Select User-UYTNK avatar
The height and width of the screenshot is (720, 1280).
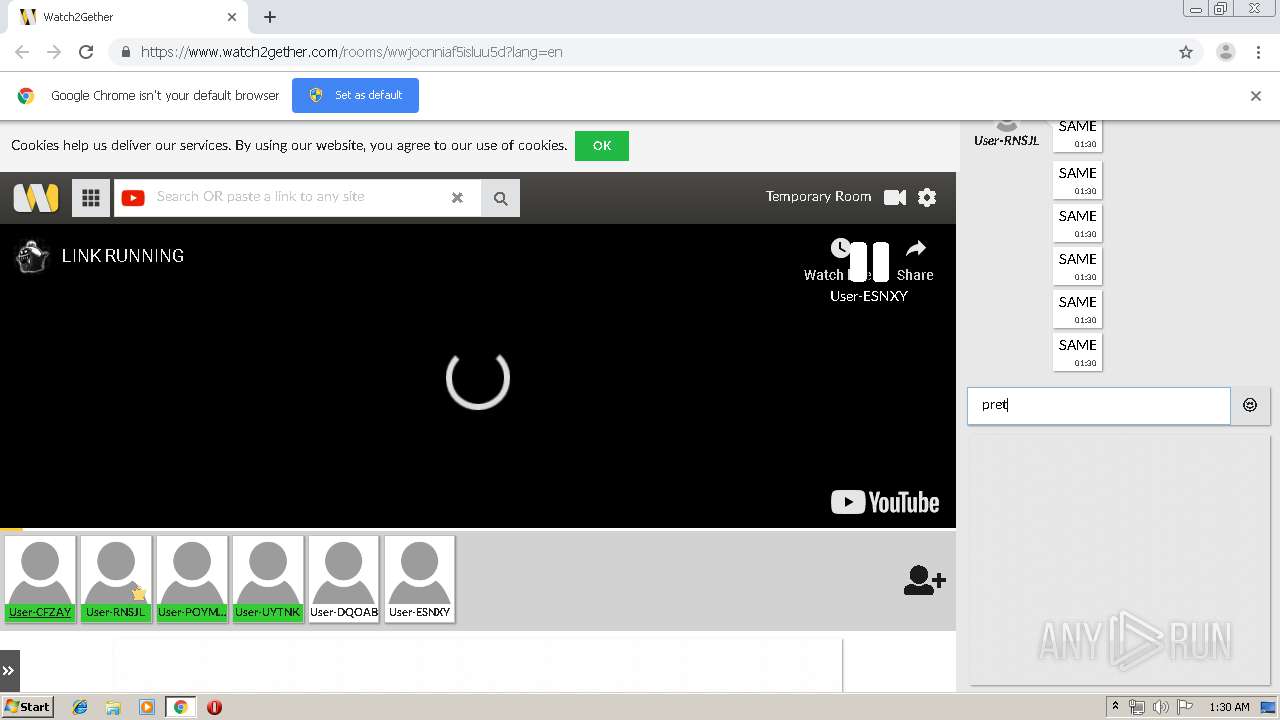pyautogui.click(x=268, y=579)
